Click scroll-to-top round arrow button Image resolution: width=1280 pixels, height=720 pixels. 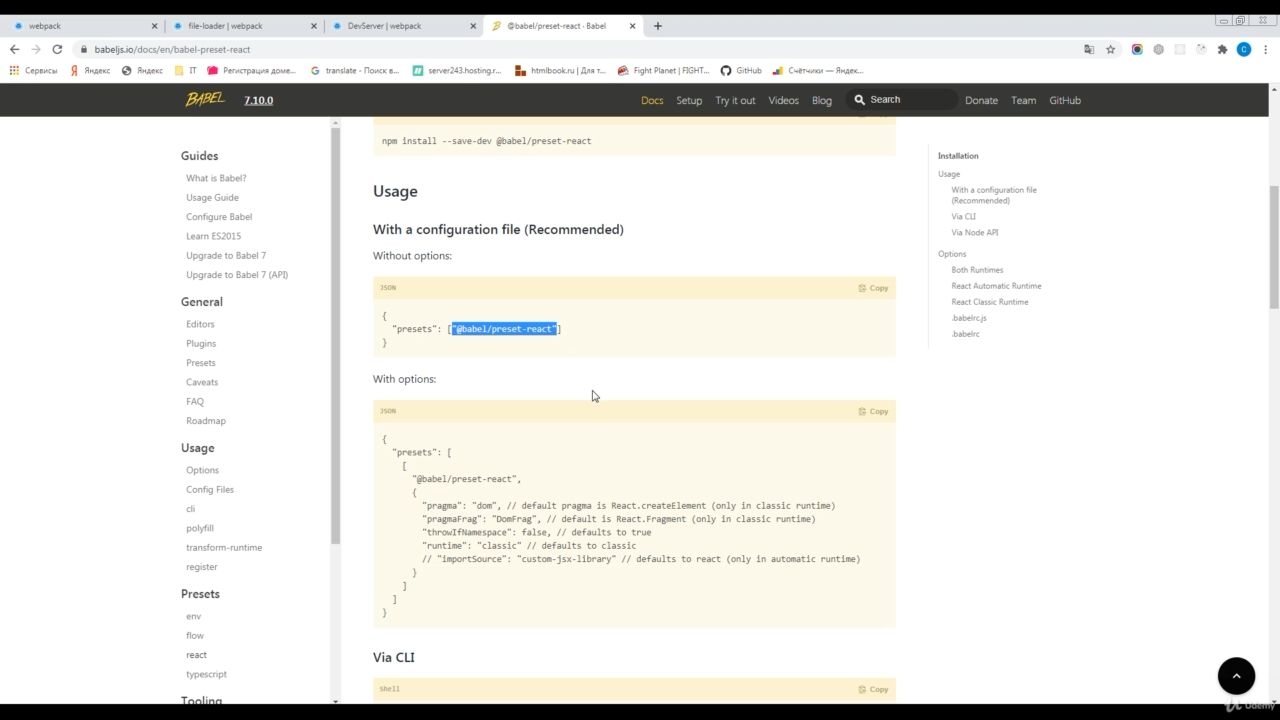[1236, 676]
